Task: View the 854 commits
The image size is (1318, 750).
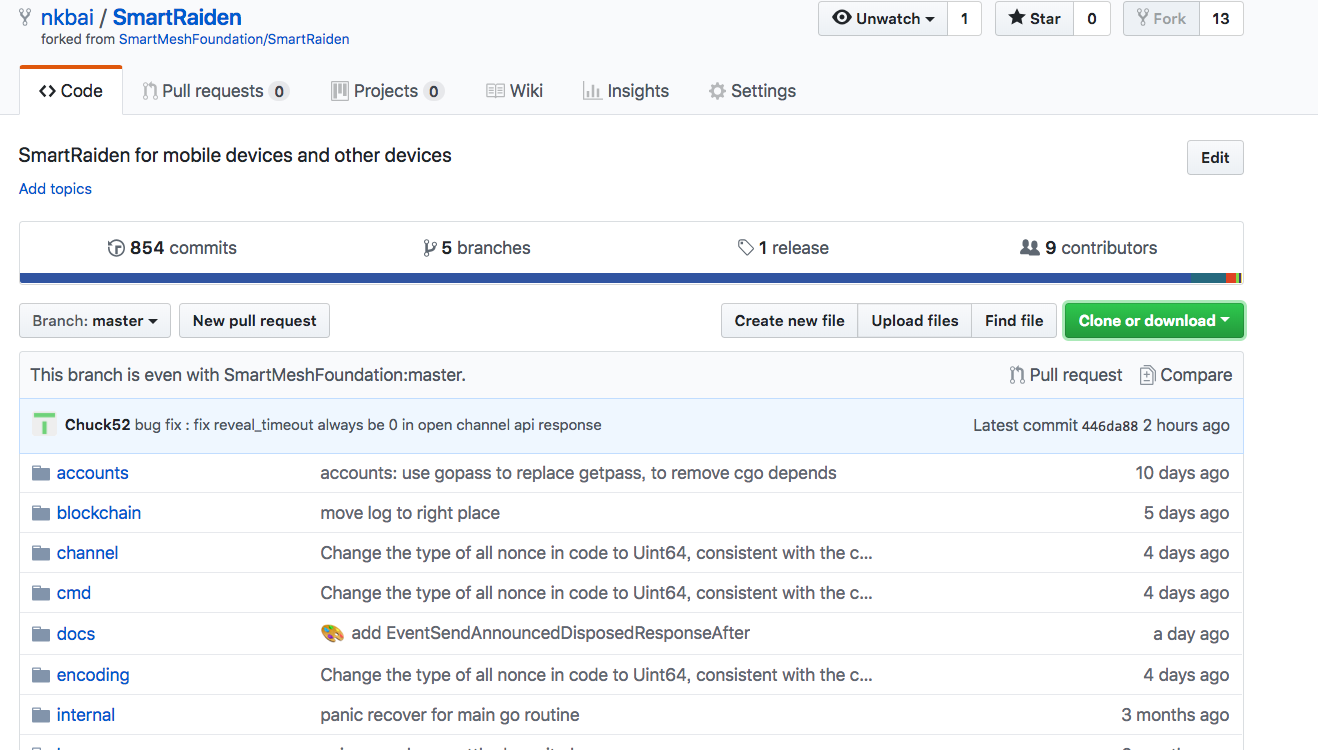Action: pos(172,248)
